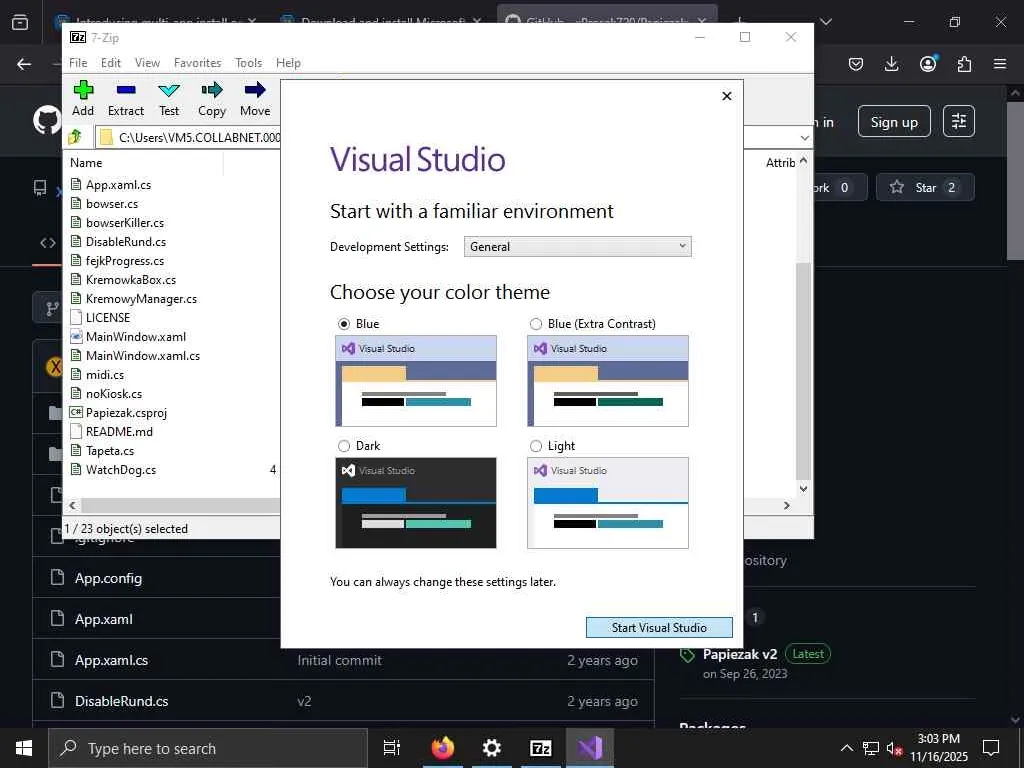Screen dimensions: 1024x768
Task: Open App.config in the GitHub file list
Action: click(108, 578)
